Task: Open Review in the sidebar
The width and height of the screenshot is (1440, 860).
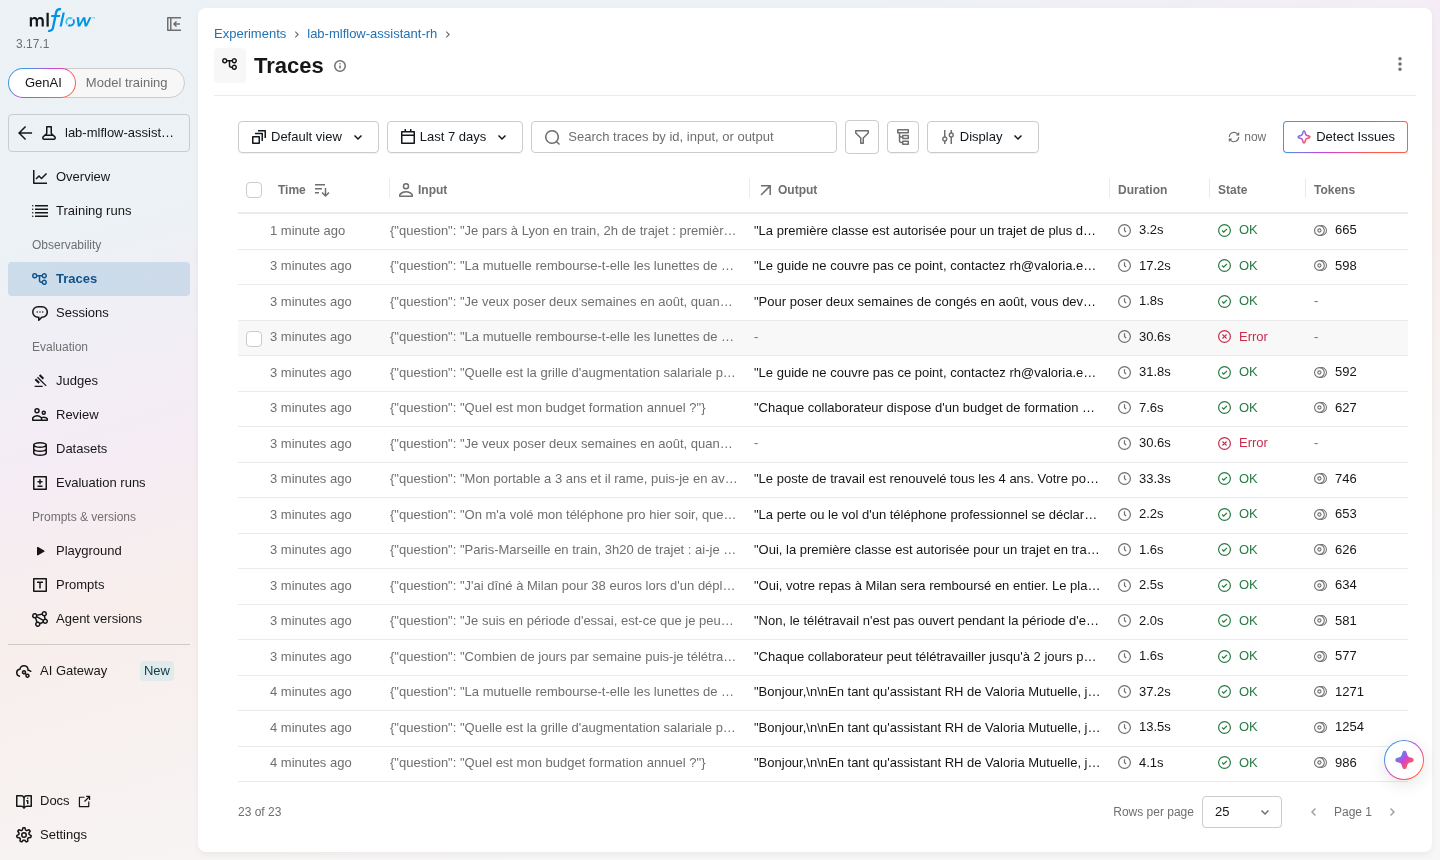Action: click(x=98, y=415)
